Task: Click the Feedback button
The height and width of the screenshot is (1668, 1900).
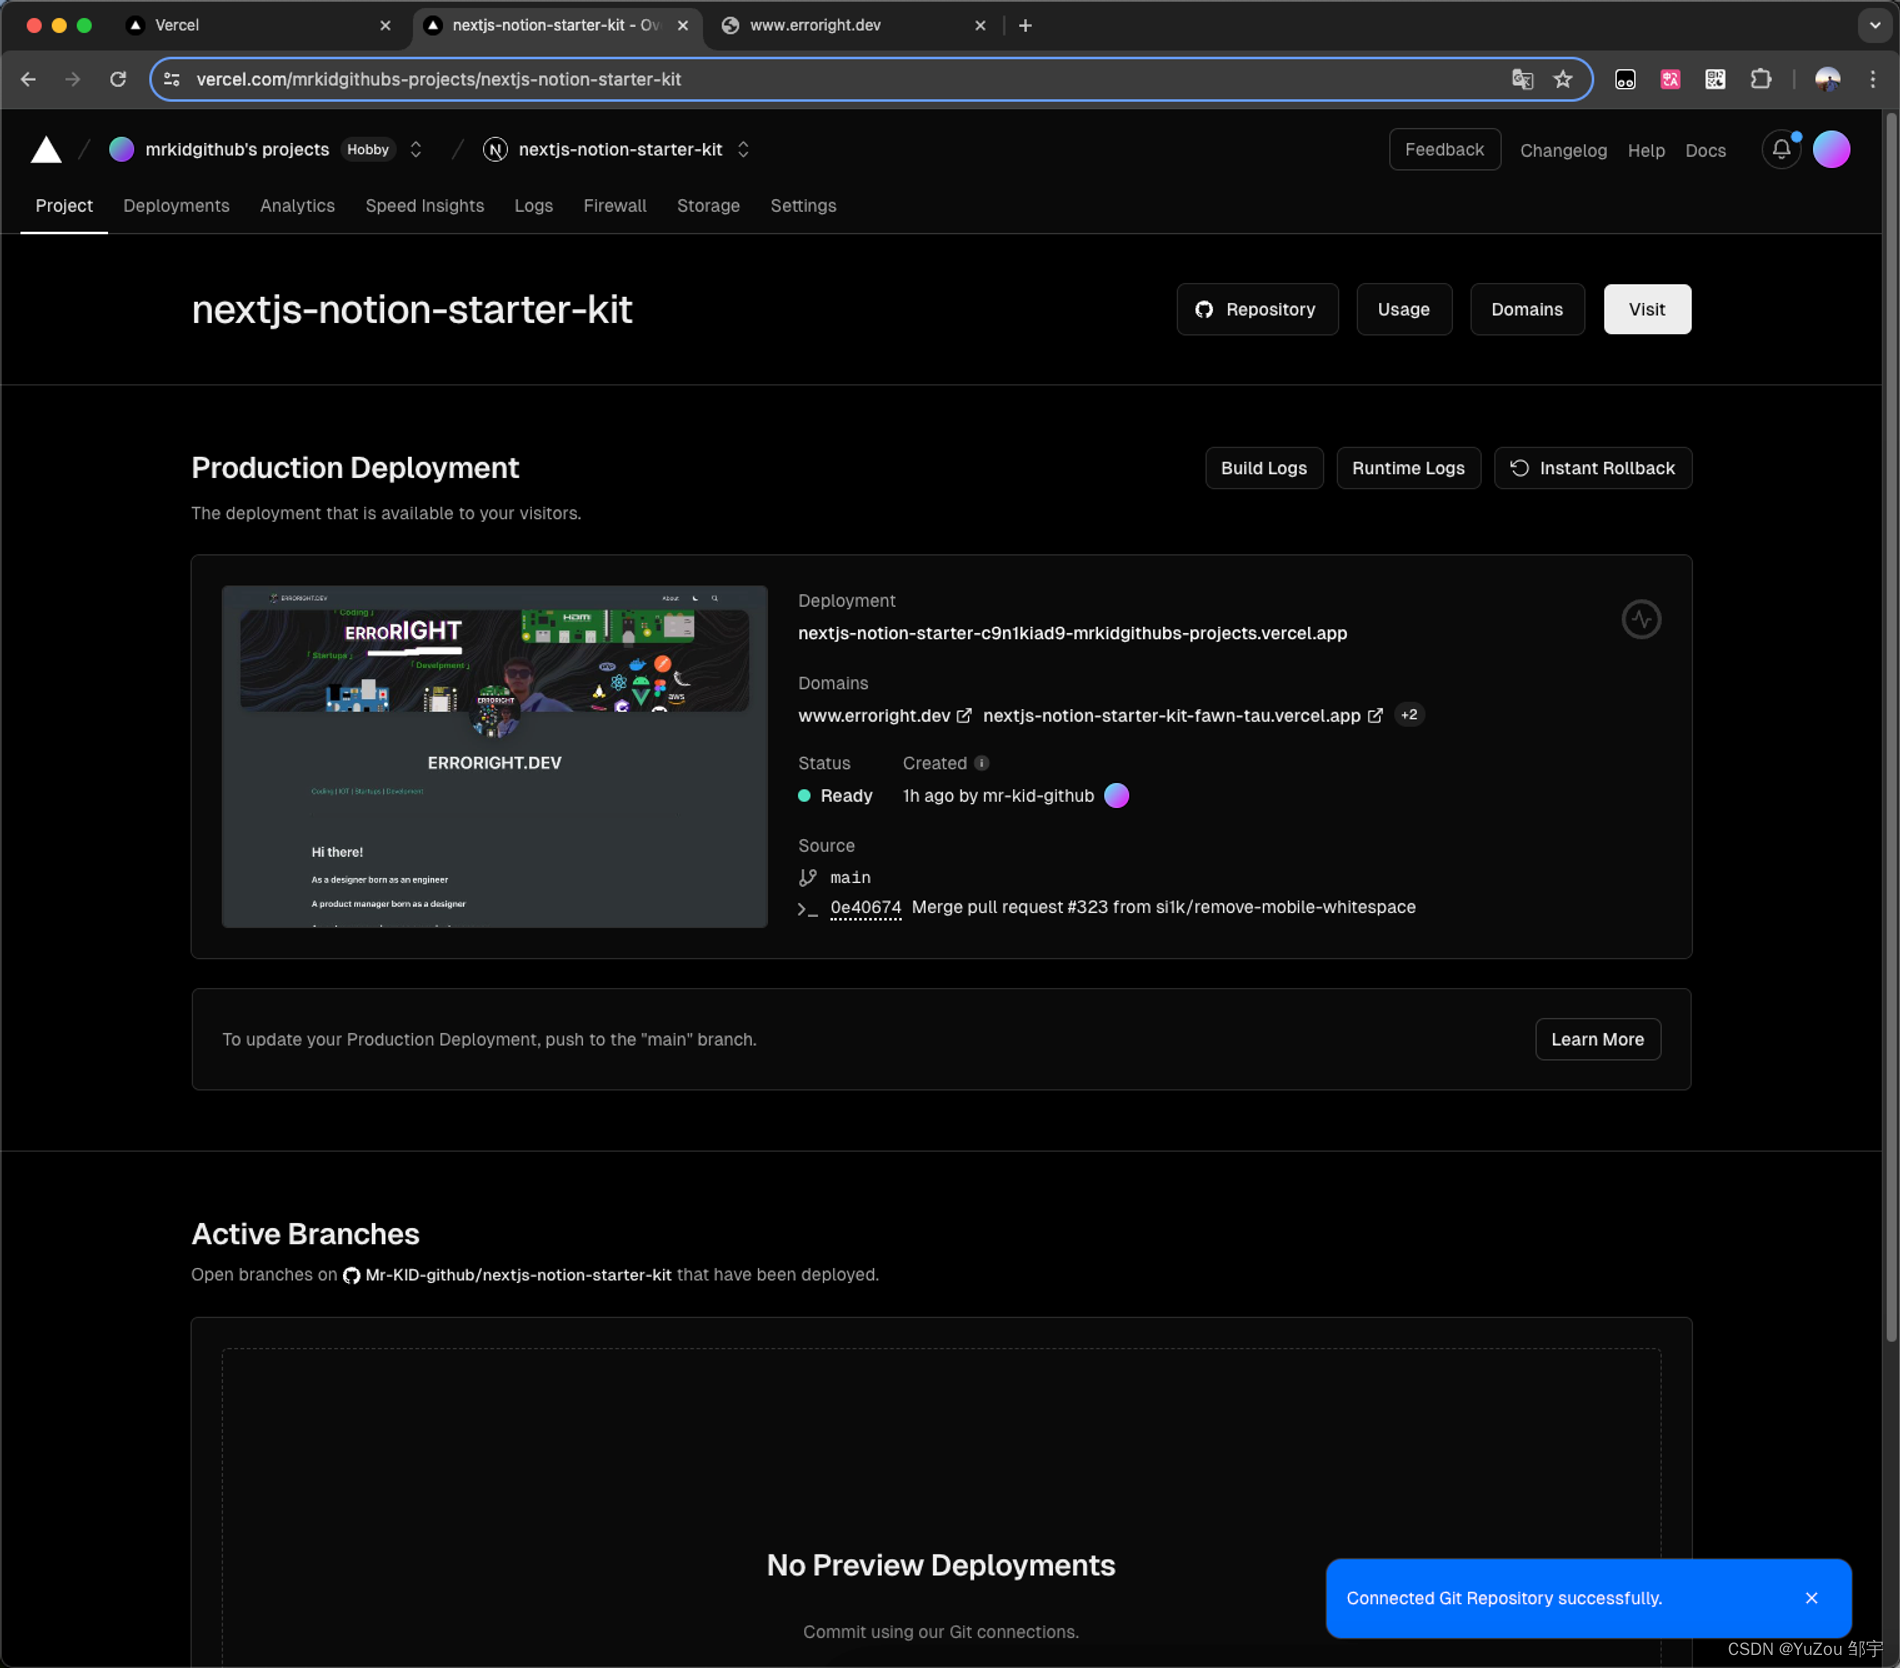Action: point(1444,150)
